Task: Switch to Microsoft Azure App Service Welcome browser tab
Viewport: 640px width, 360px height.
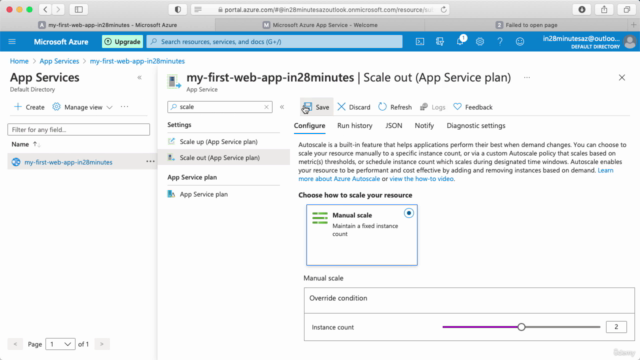Action: pyautogui.click(x=320, y=25)
